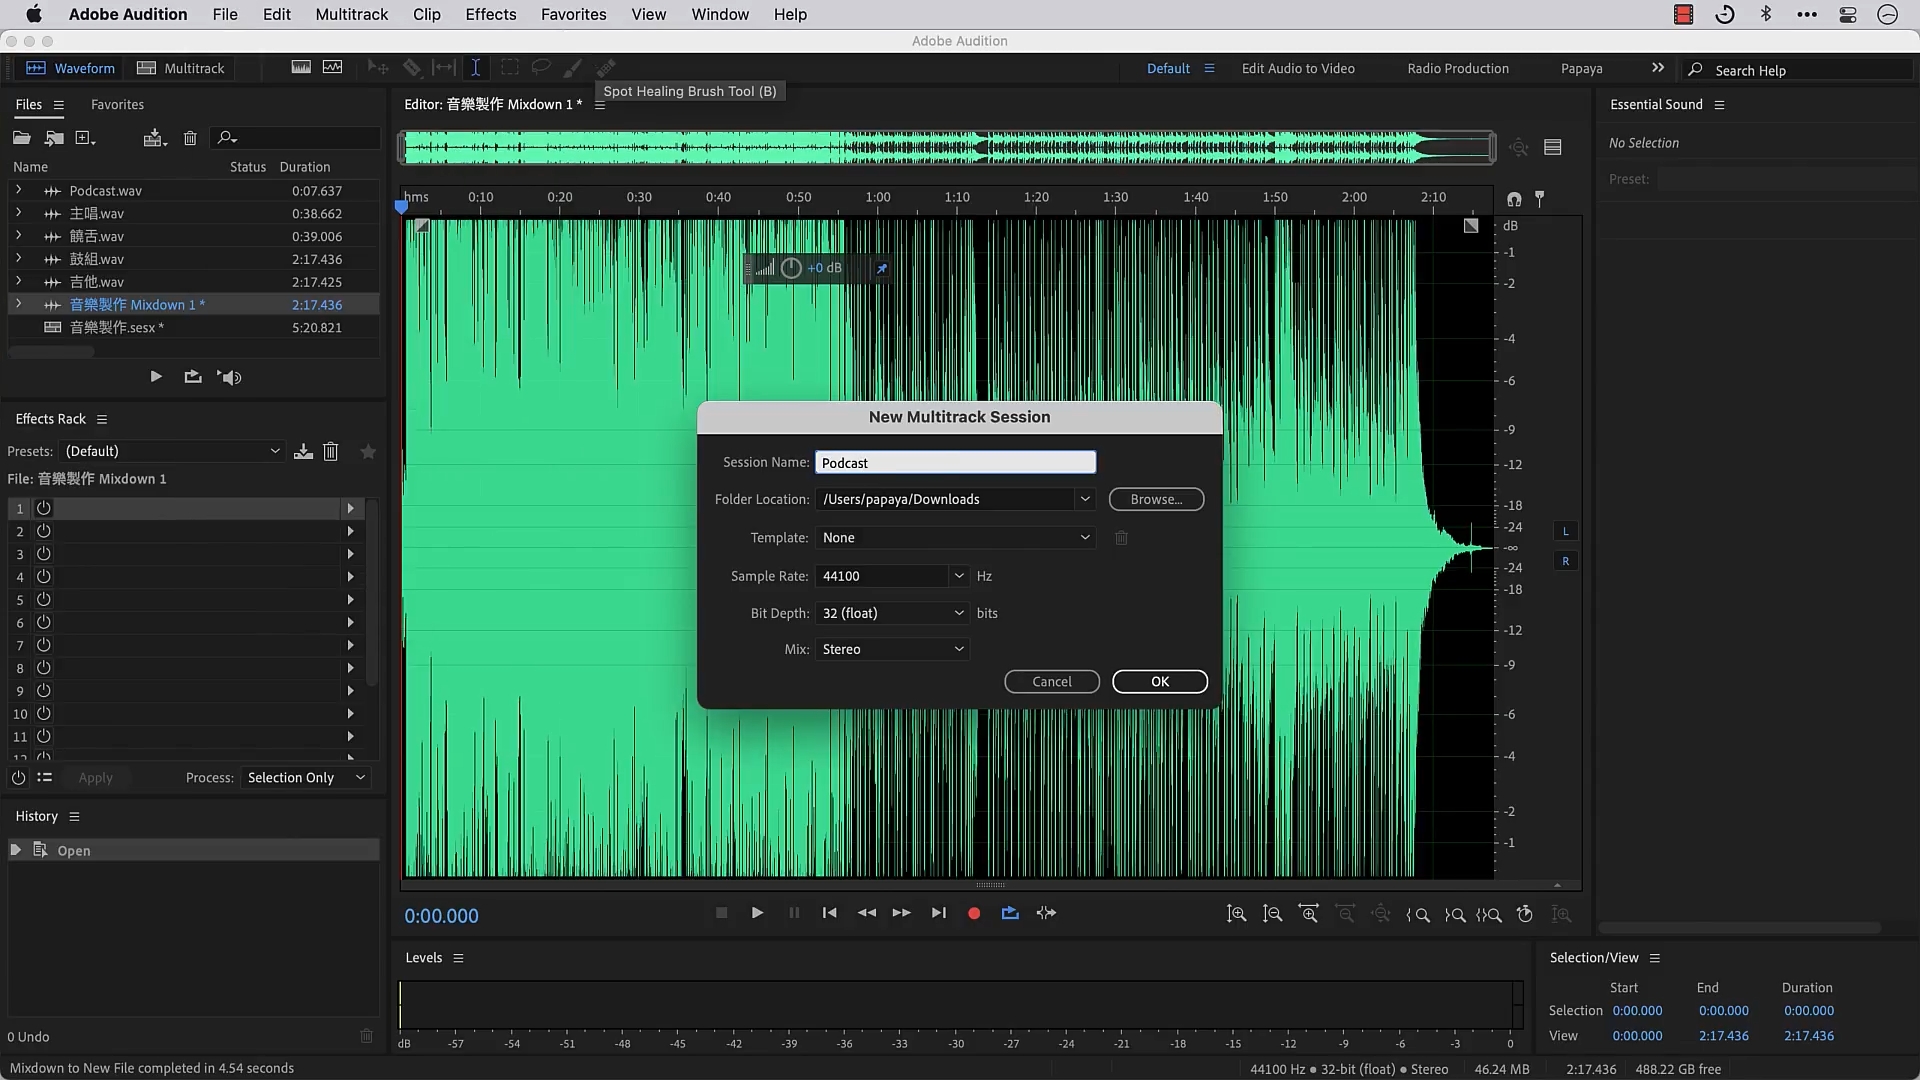This screenshot has height=1080, width=1920.
Task: Save effects rack preset icon
Action: [303, 452]
